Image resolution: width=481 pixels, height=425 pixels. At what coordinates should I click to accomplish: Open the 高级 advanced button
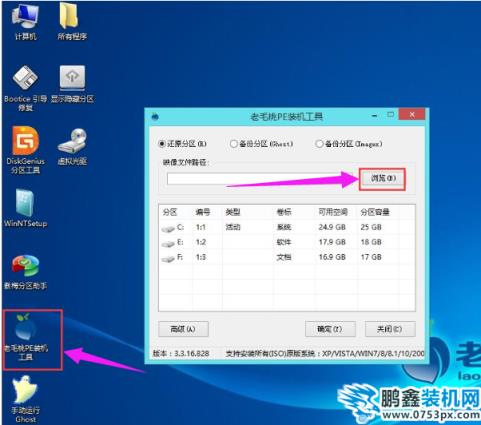(x=183, y=329)
